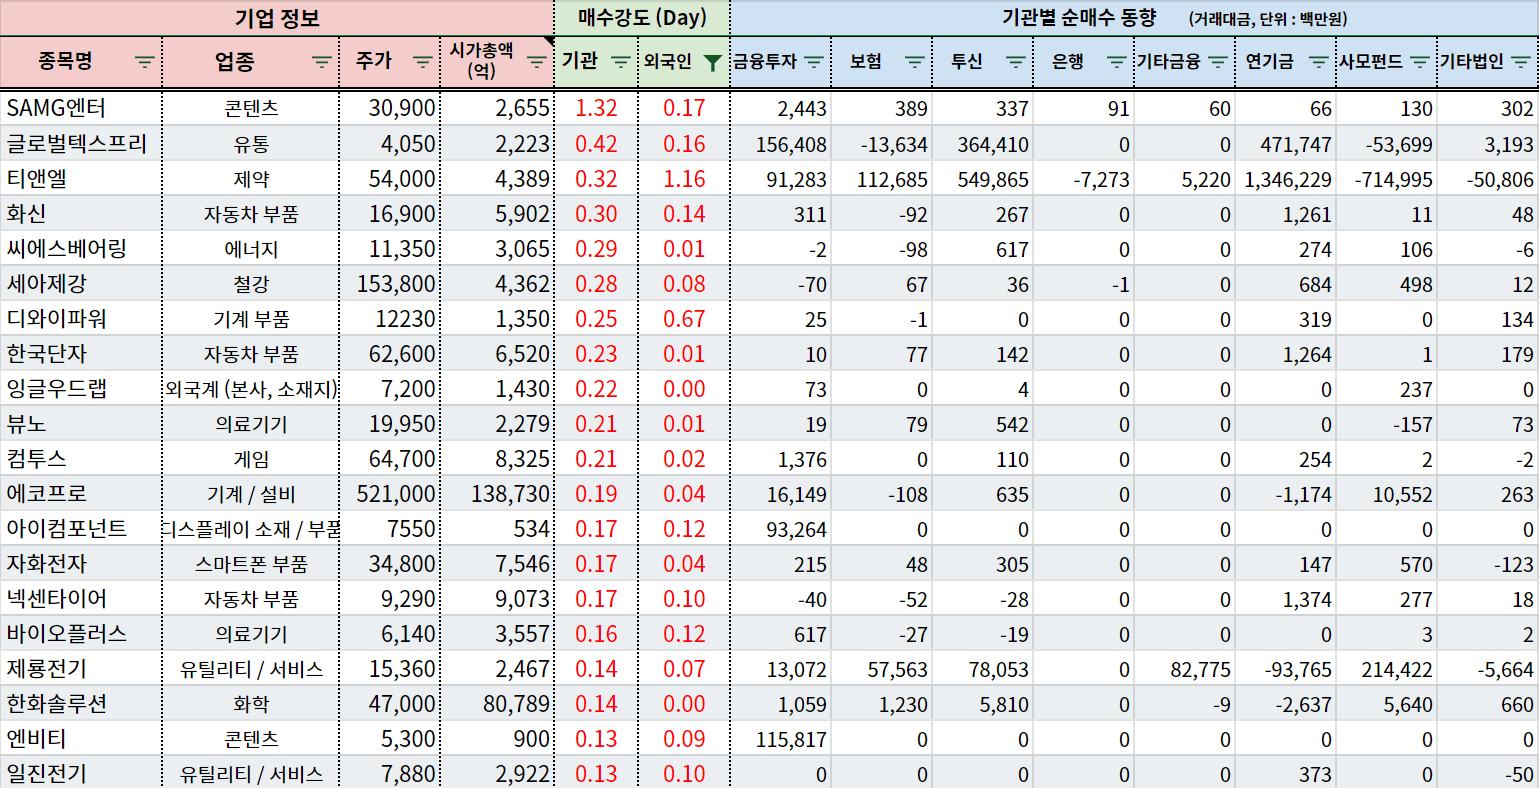
Task: Click the active 외국인 green filter icon
Action: (712, 62)
